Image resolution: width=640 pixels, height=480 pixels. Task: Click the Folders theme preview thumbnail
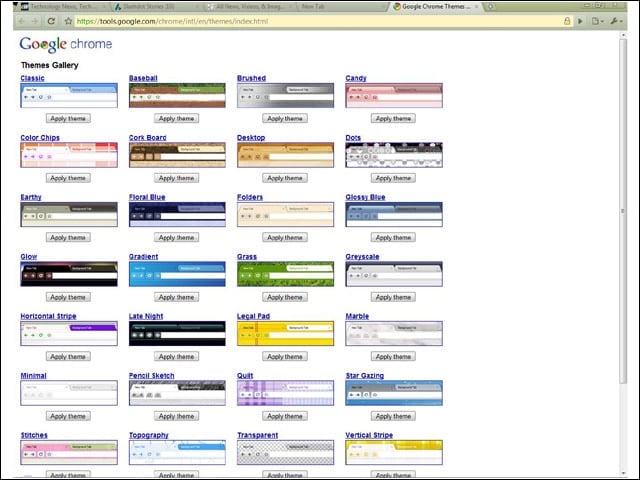[x=285, y=215]
